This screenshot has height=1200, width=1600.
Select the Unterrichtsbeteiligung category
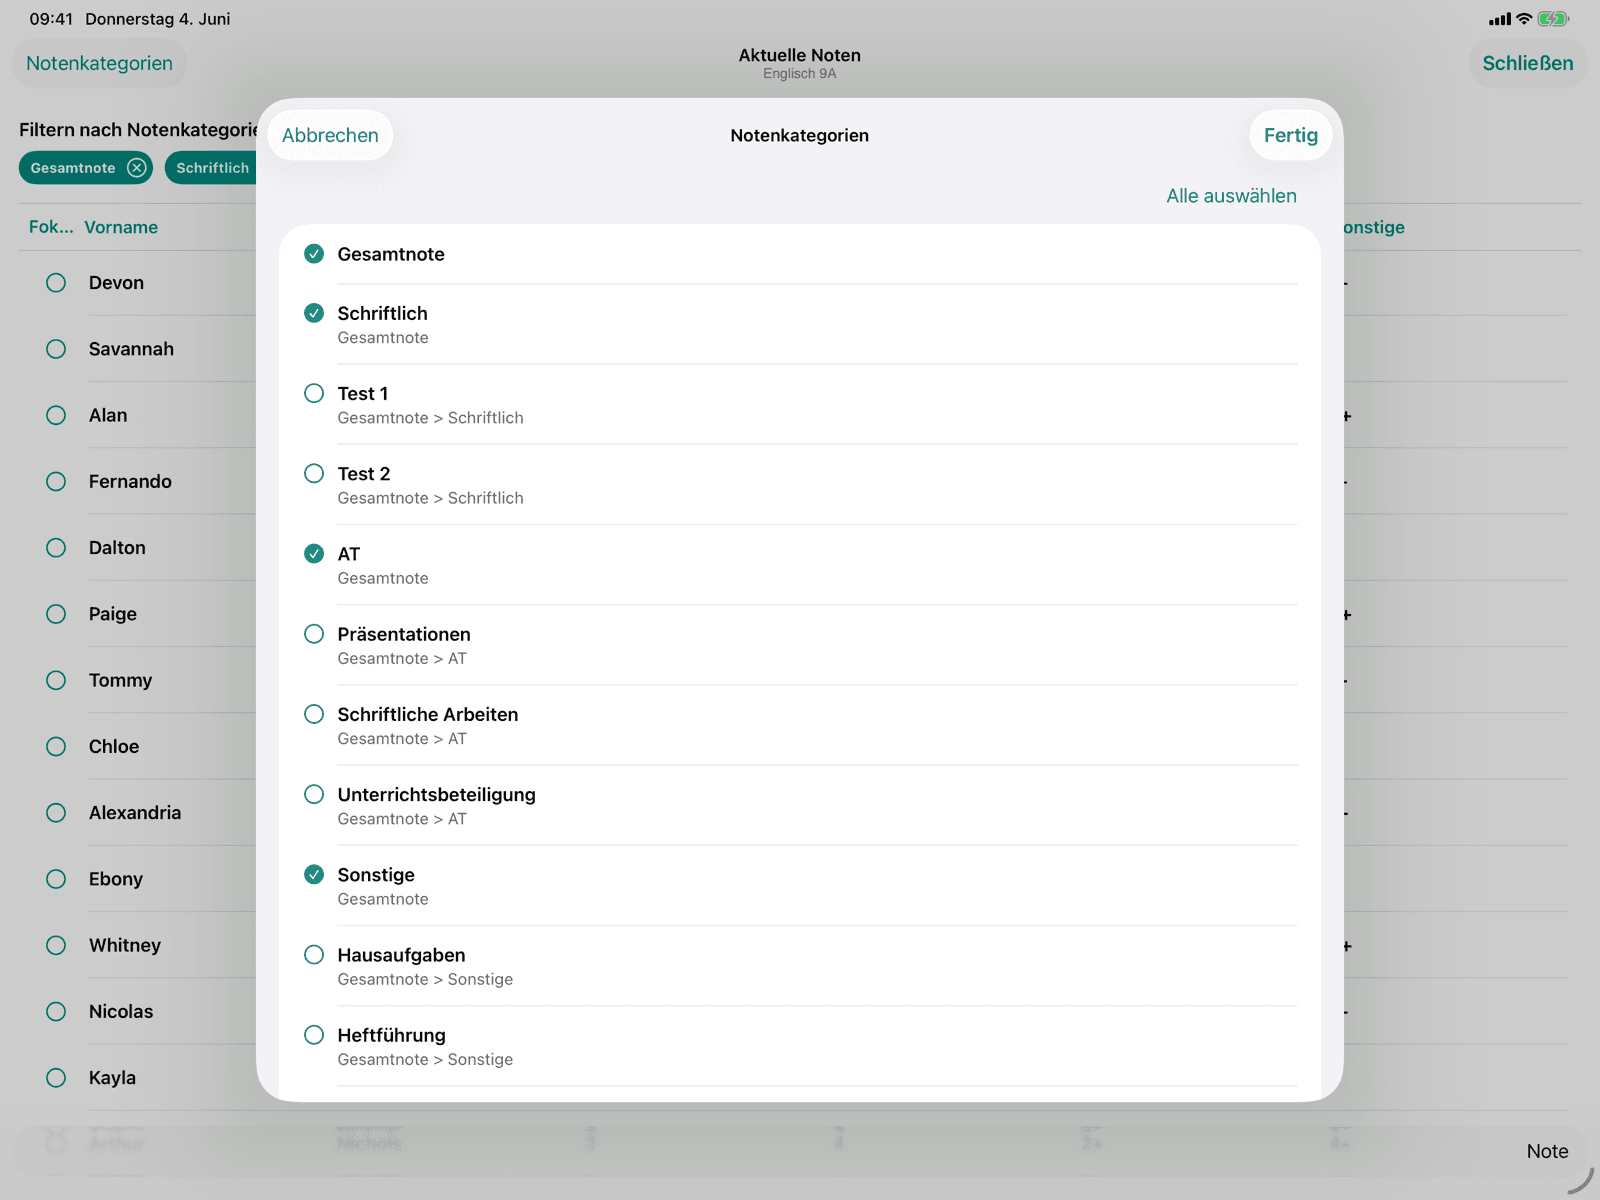click(314, 794)
